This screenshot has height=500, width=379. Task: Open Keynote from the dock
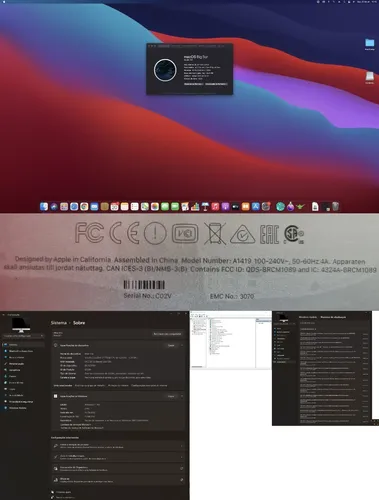tap(205, 207)
